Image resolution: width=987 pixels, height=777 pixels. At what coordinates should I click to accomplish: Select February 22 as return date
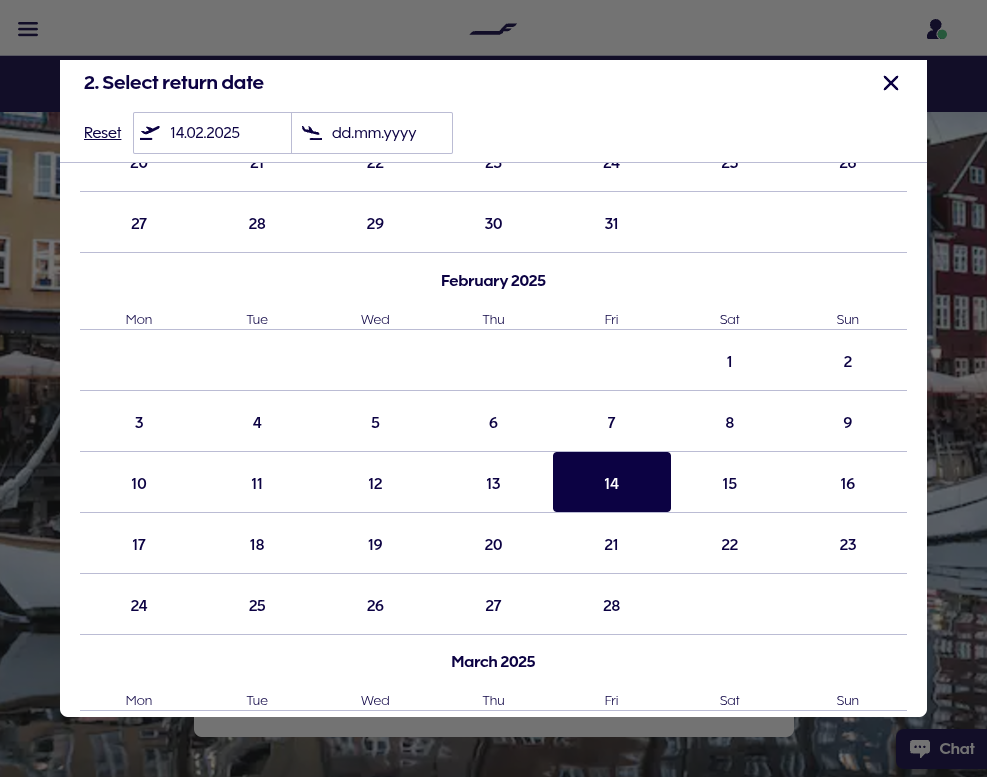[x=730, y=545]
